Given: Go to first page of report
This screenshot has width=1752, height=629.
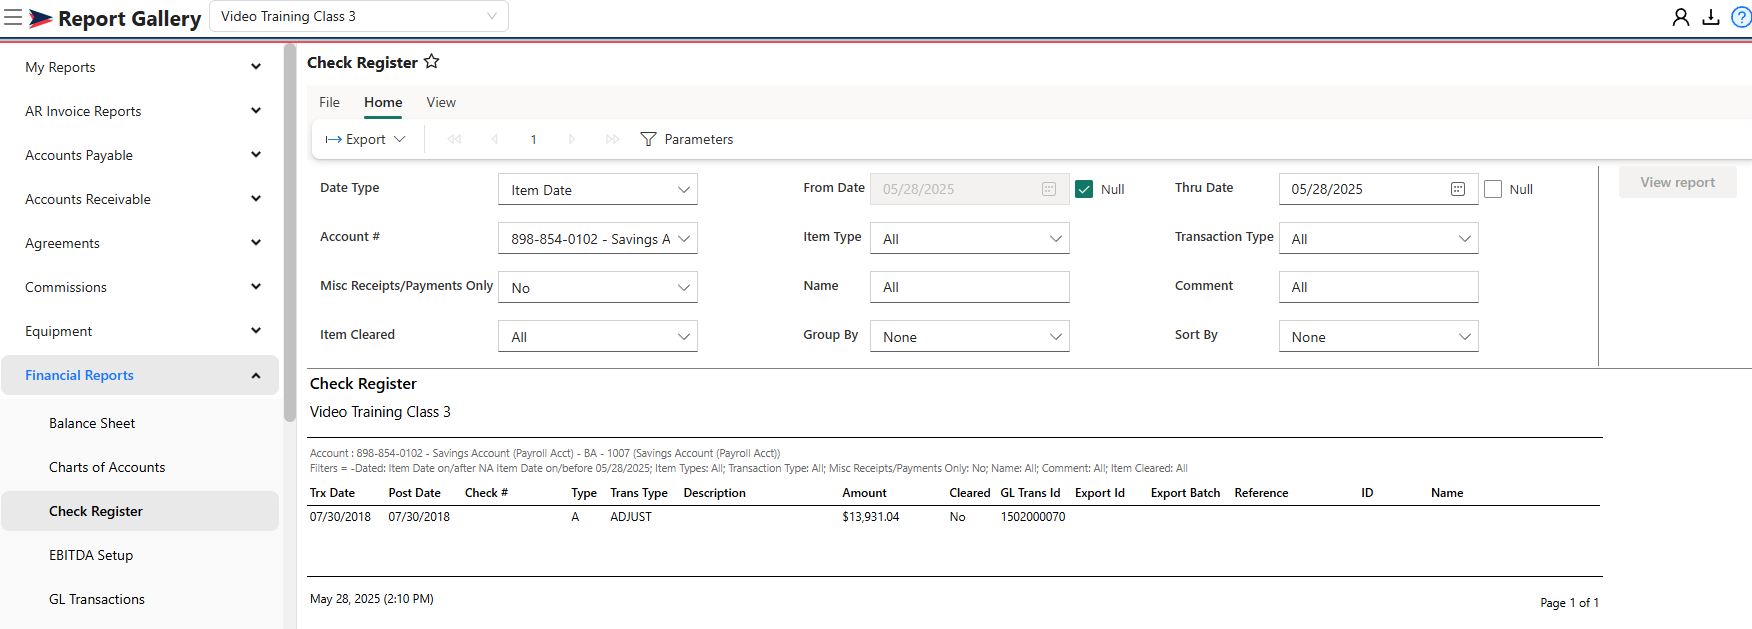Looking at the screenshot, I should tap(455, 139).
